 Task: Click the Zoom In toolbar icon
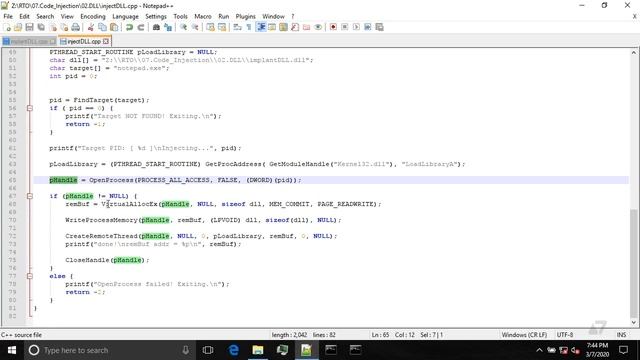point(183,27)
